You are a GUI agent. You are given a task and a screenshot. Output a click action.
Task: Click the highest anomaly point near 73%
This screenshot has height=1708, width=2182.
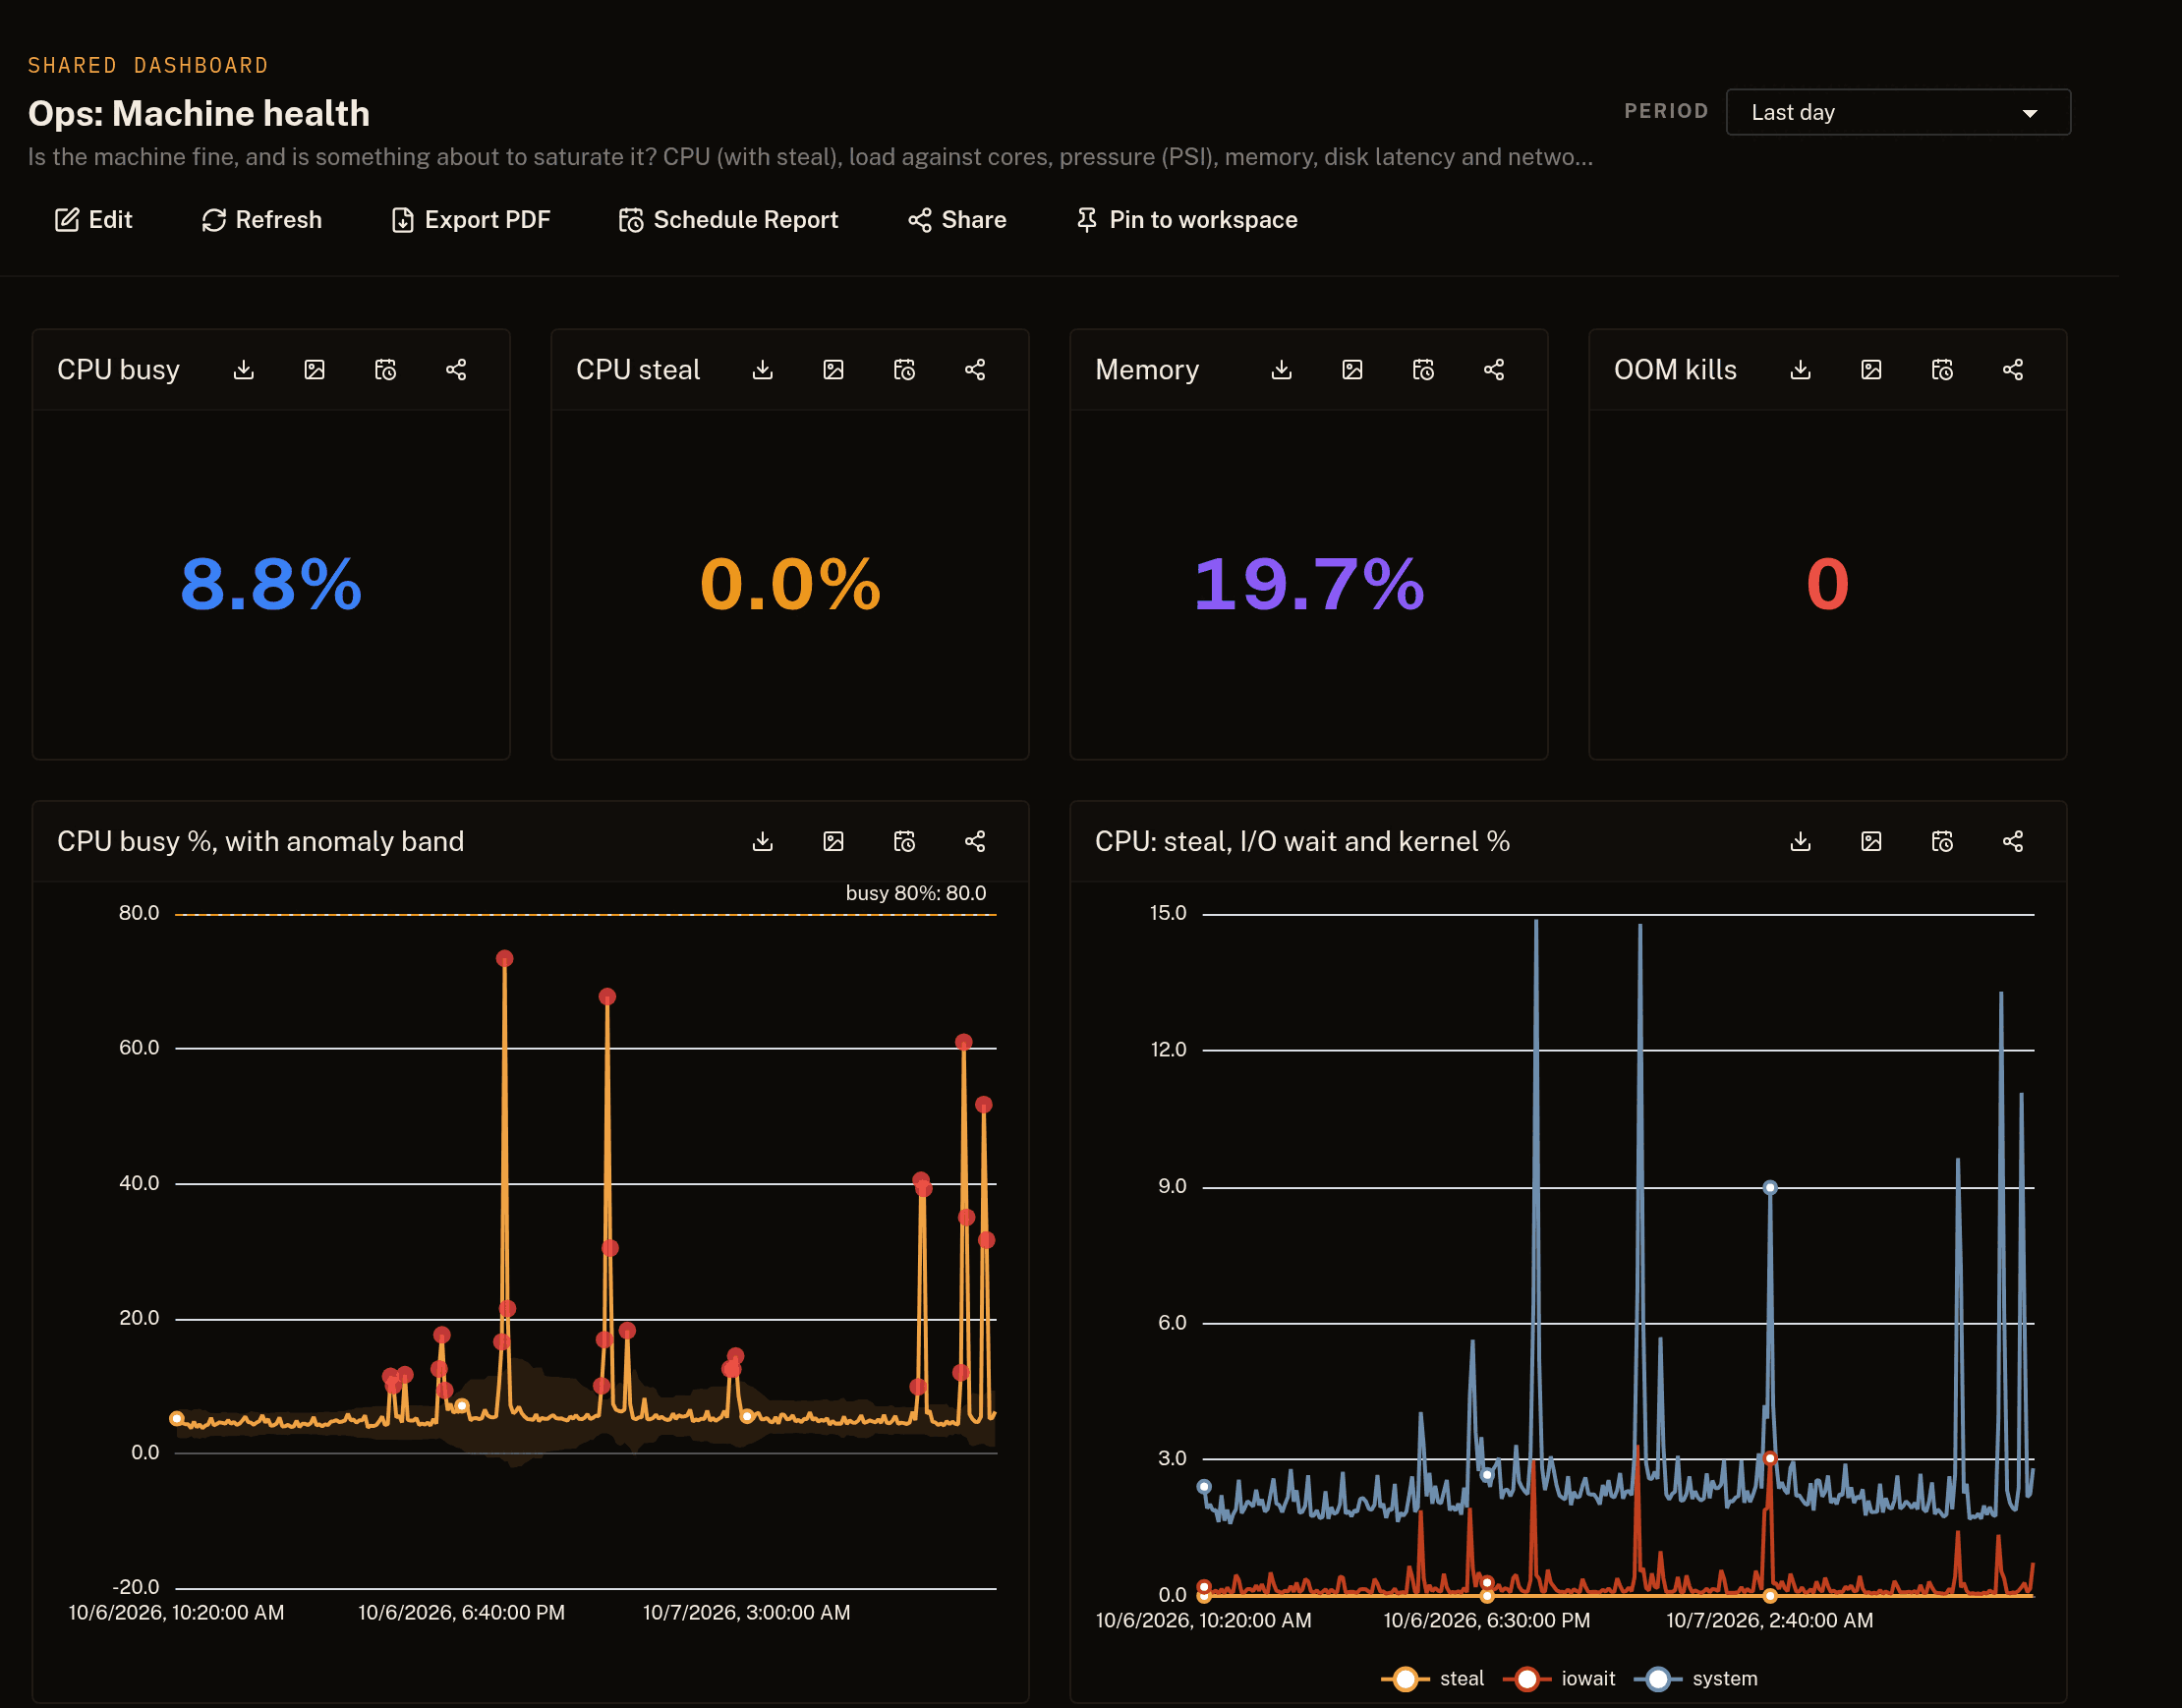point(504,958)
